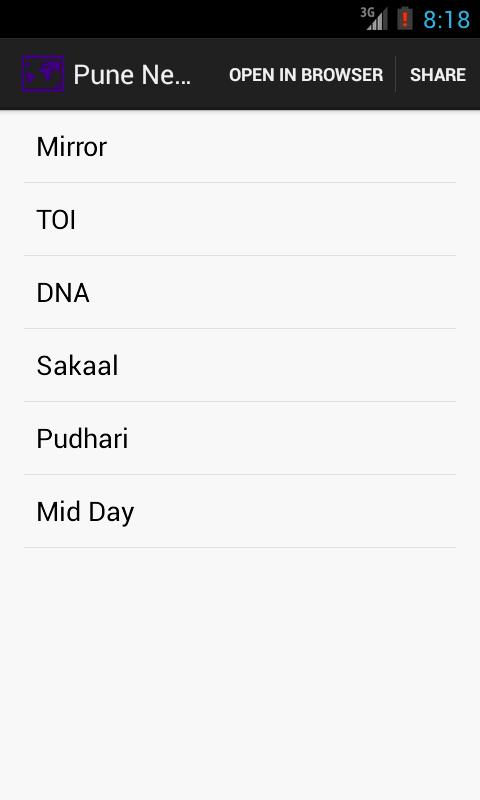The height and width of the screenshot is (800, 480).
Task: Open the Mirror news source
Action: 240,146
